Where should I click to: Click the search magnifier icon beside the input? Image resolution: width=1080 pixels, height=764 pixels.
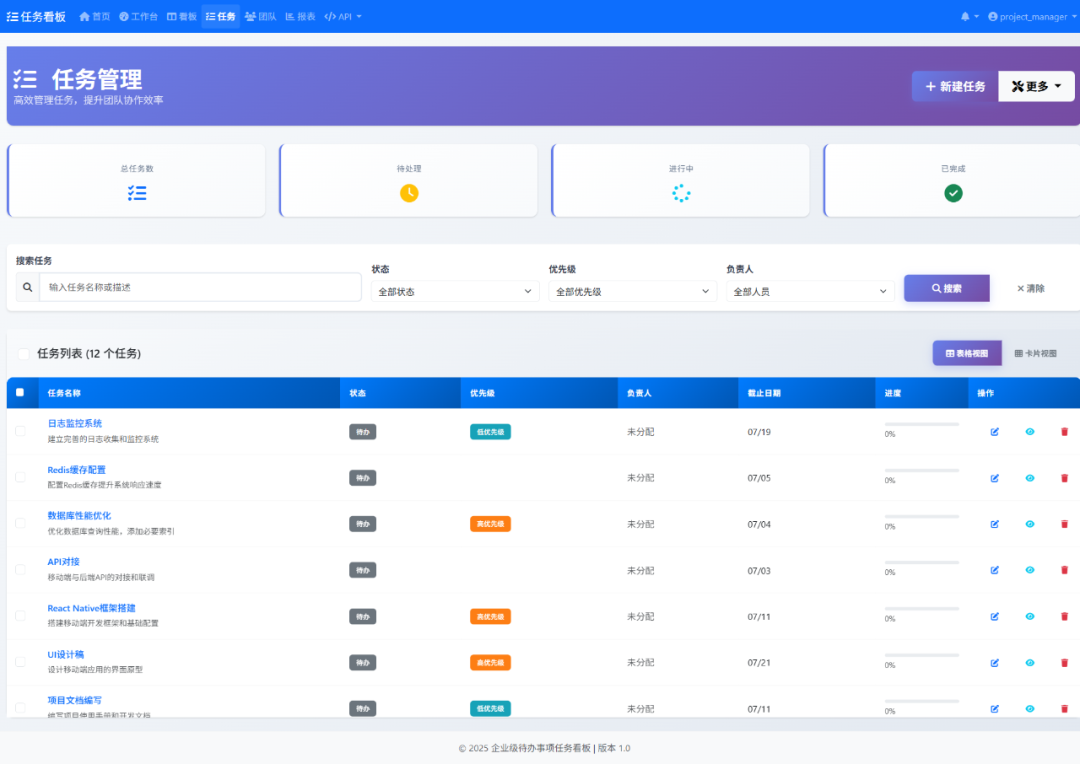coord(28,287)
